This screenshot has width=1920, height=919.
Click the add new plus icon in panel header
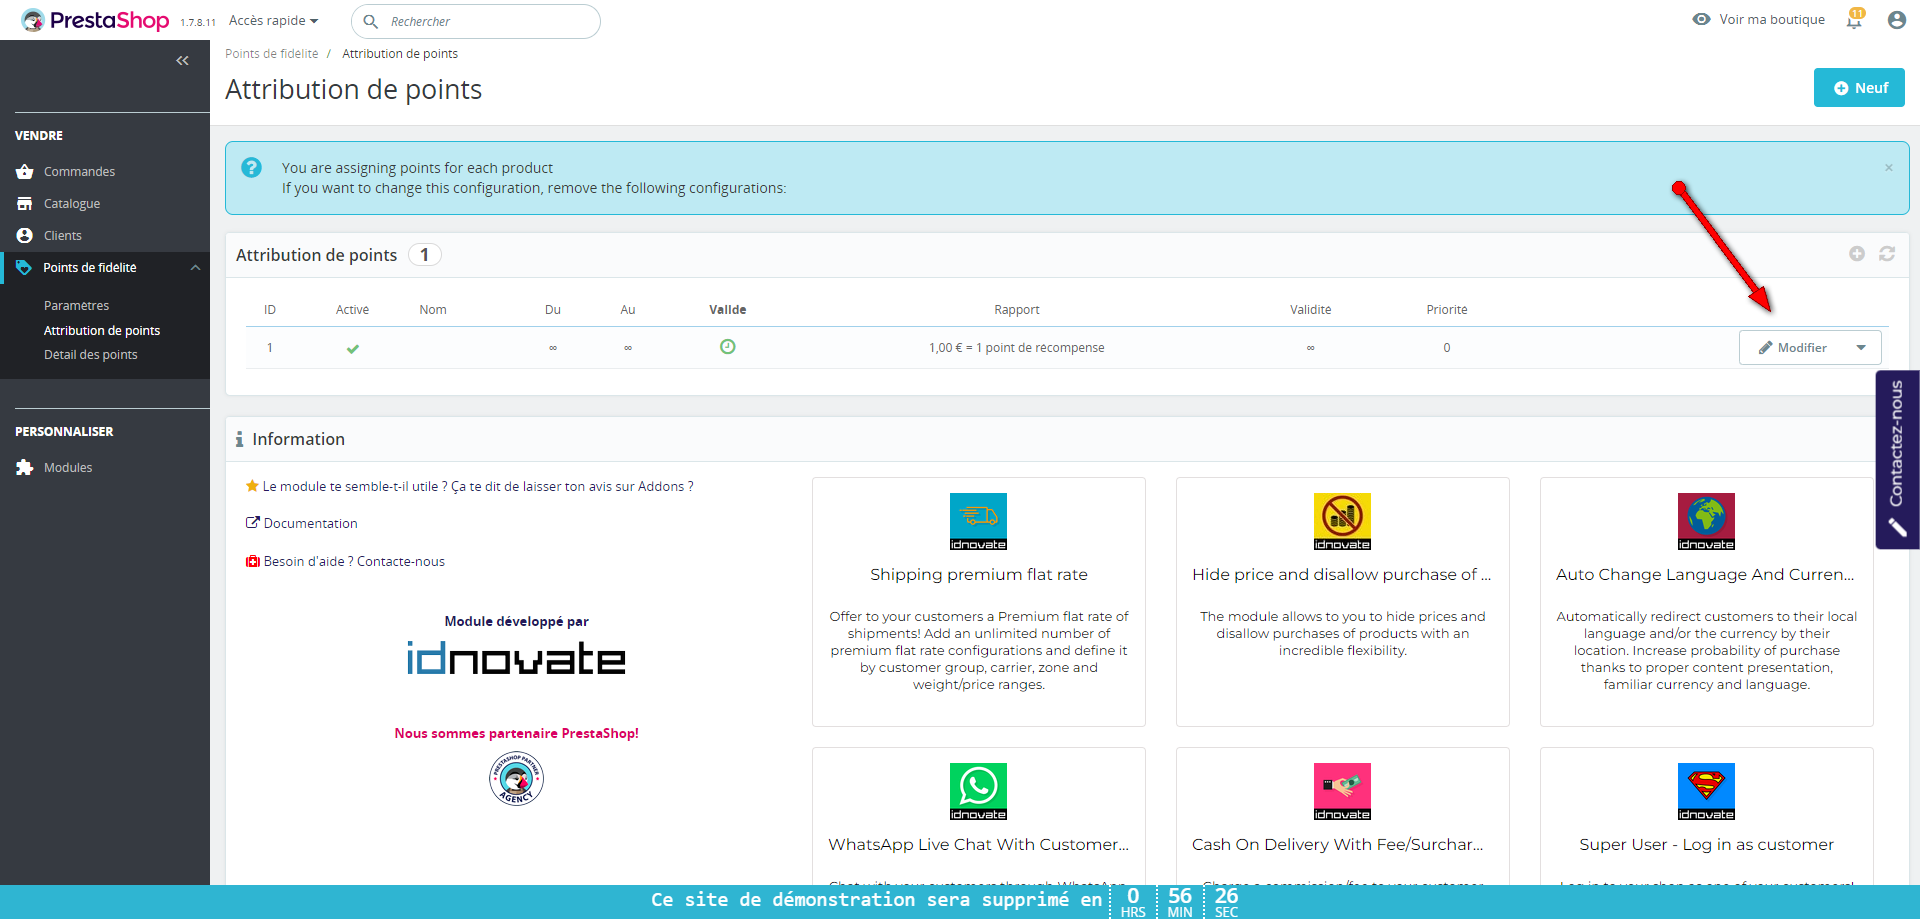(x=1857, y=254)
